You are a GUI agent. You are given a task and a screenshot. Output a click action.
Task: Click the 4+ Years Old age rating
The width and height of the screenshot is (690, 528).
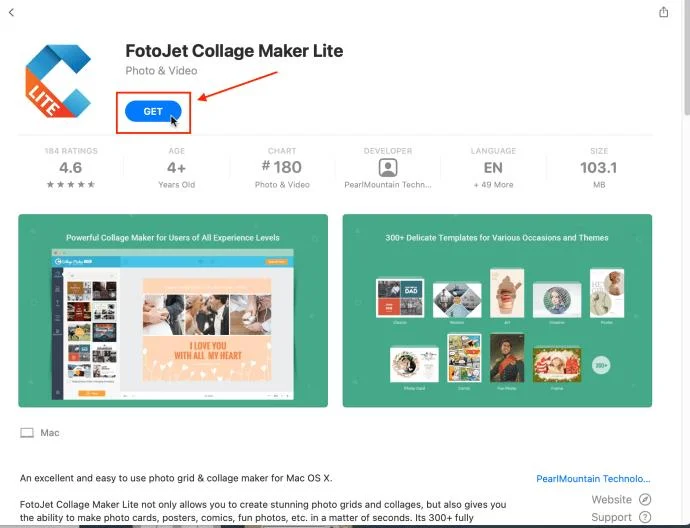point(176,168)
